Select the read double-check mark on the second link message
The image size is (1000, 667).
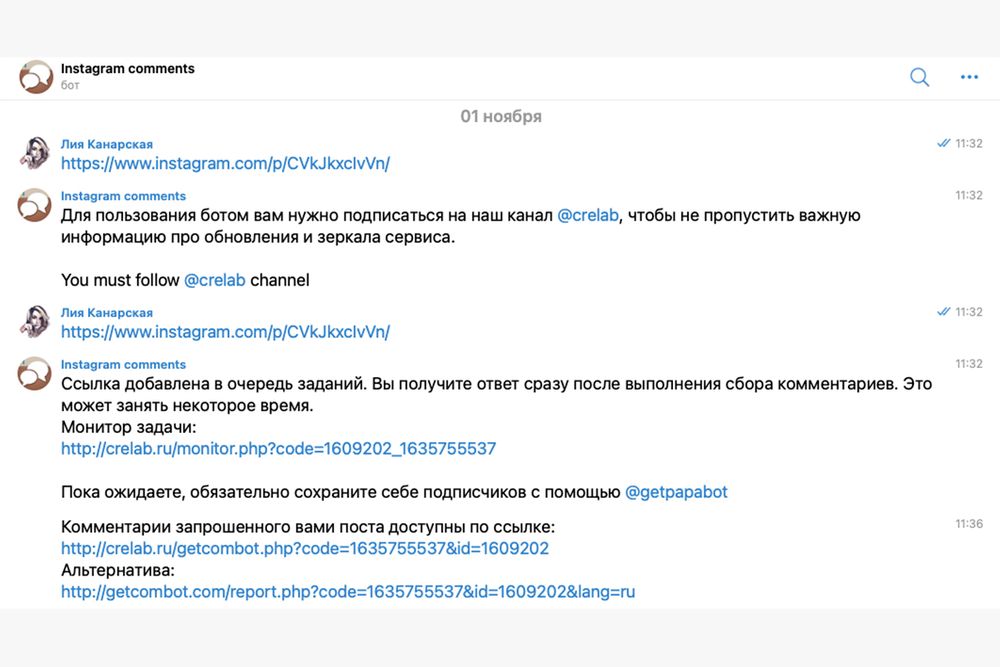click(x=943, y=312)
